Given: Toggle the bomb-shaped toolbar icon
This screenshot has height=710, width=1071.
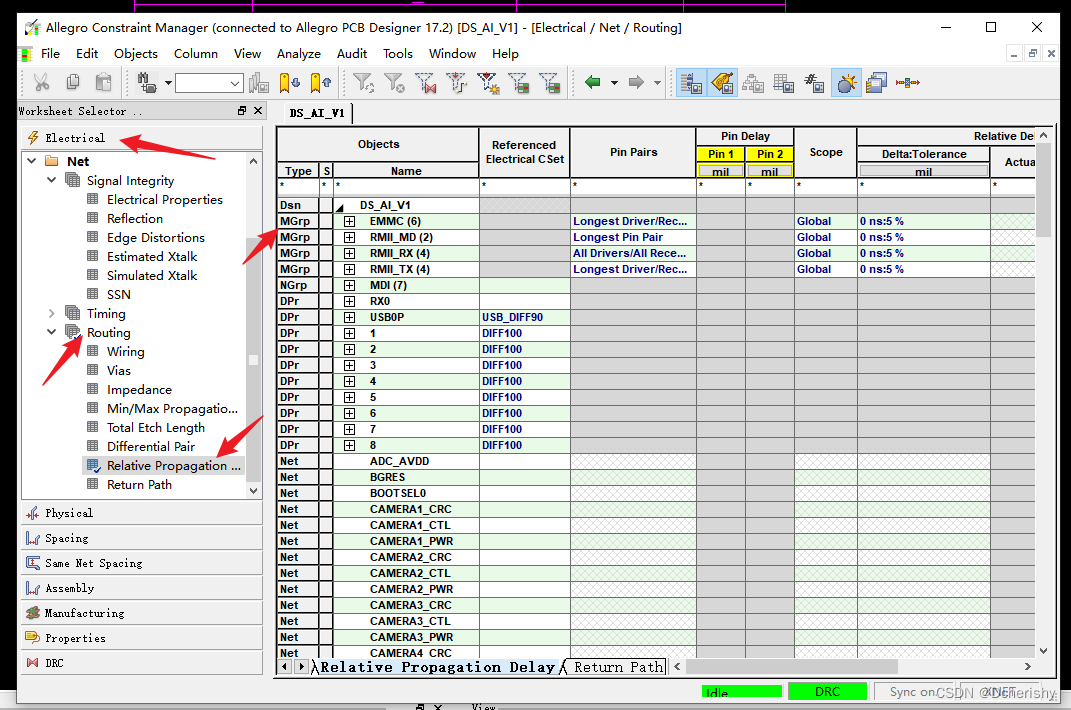Looking at the screenshot, I should point(846,83).
